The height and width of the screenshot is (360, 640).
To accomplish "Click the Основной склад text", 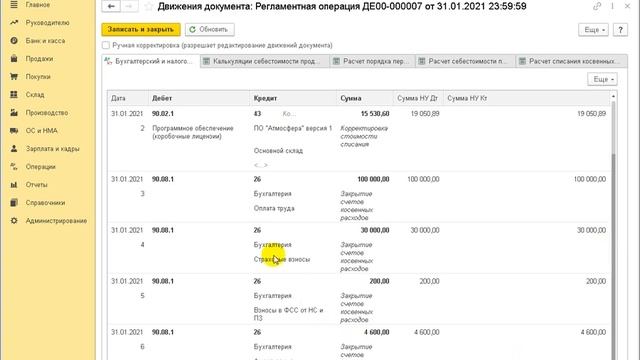I will 278,151.
